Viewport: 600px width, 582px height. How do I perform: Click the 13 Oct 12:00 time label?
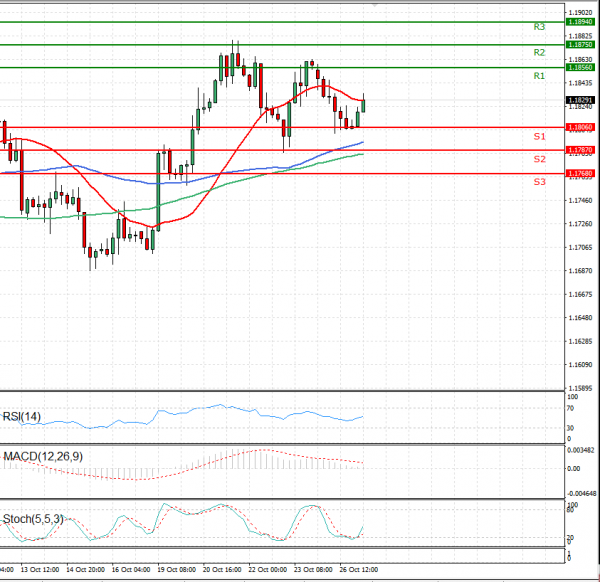coord(40,569)
